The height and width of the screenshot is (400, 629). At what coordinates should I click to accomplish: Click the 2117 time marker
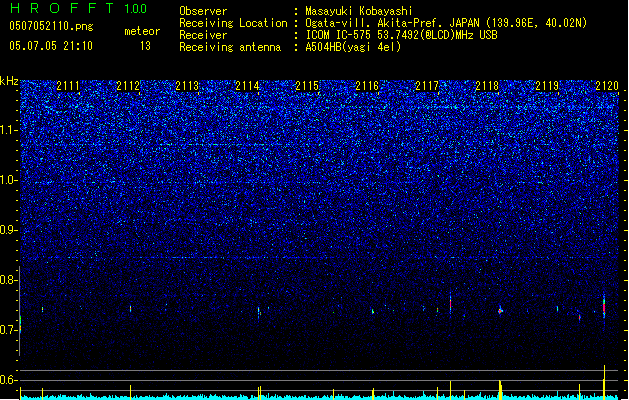[x=427, y=86]
